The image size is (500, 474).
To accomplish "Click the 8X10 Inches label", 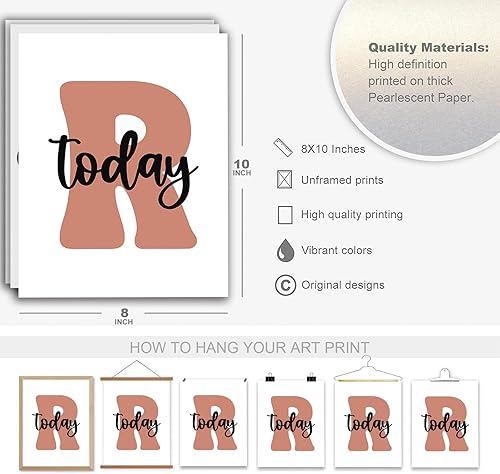I will tap(333, 149).
